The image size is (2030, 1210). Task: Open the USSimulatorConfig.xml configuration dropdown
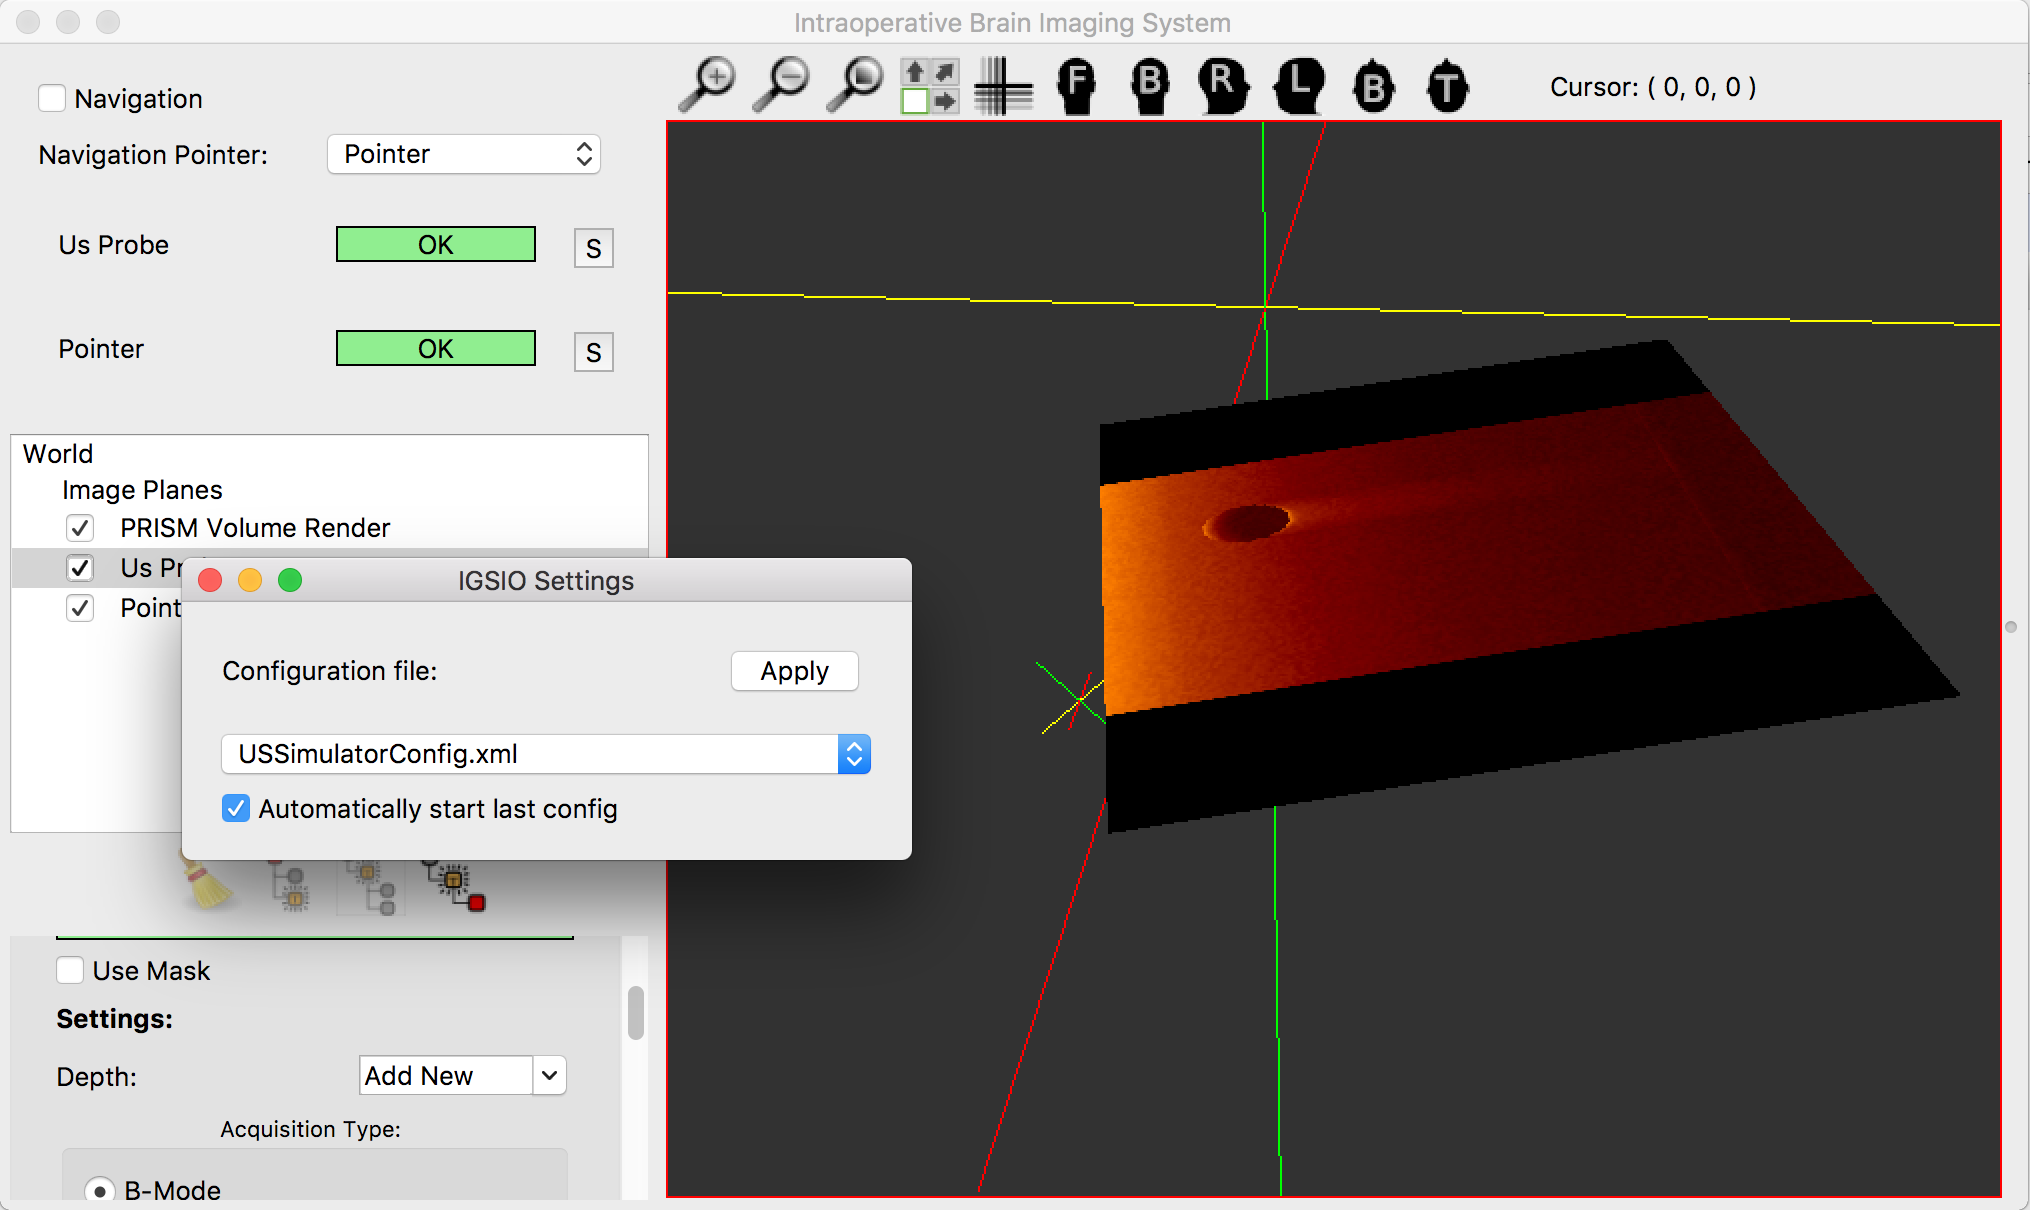(545, 754)
